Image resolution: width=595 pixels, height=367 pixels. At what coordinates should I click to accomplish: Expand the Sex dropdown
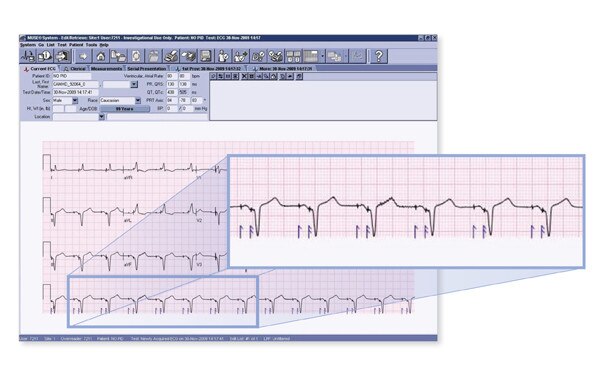[x=75, y=101]
